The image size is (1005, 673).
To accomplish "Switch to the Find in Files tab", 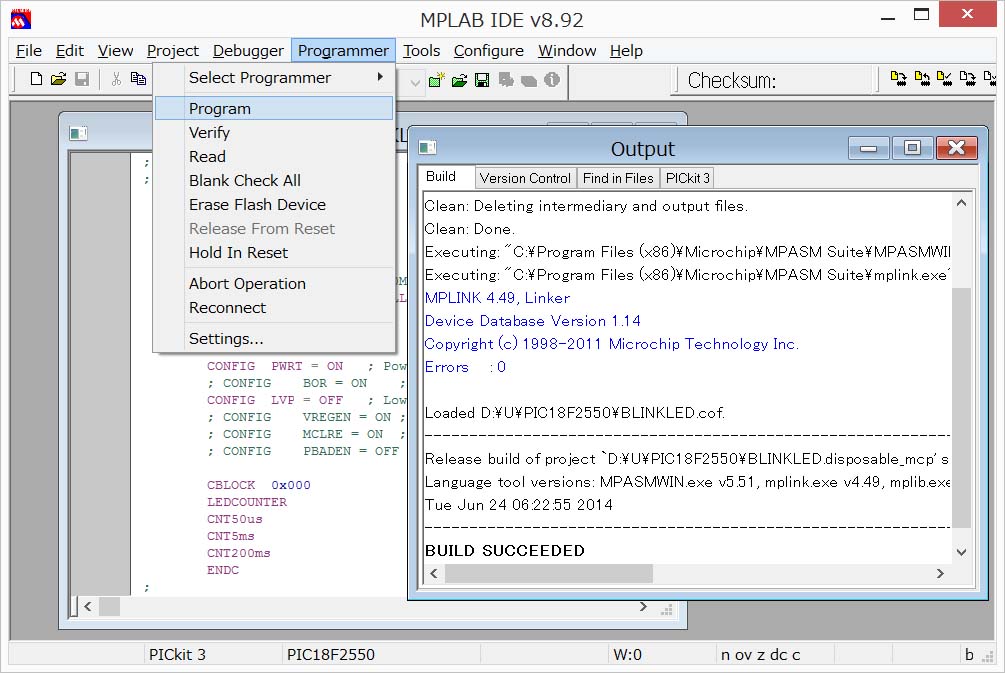I will click(618, 178).
